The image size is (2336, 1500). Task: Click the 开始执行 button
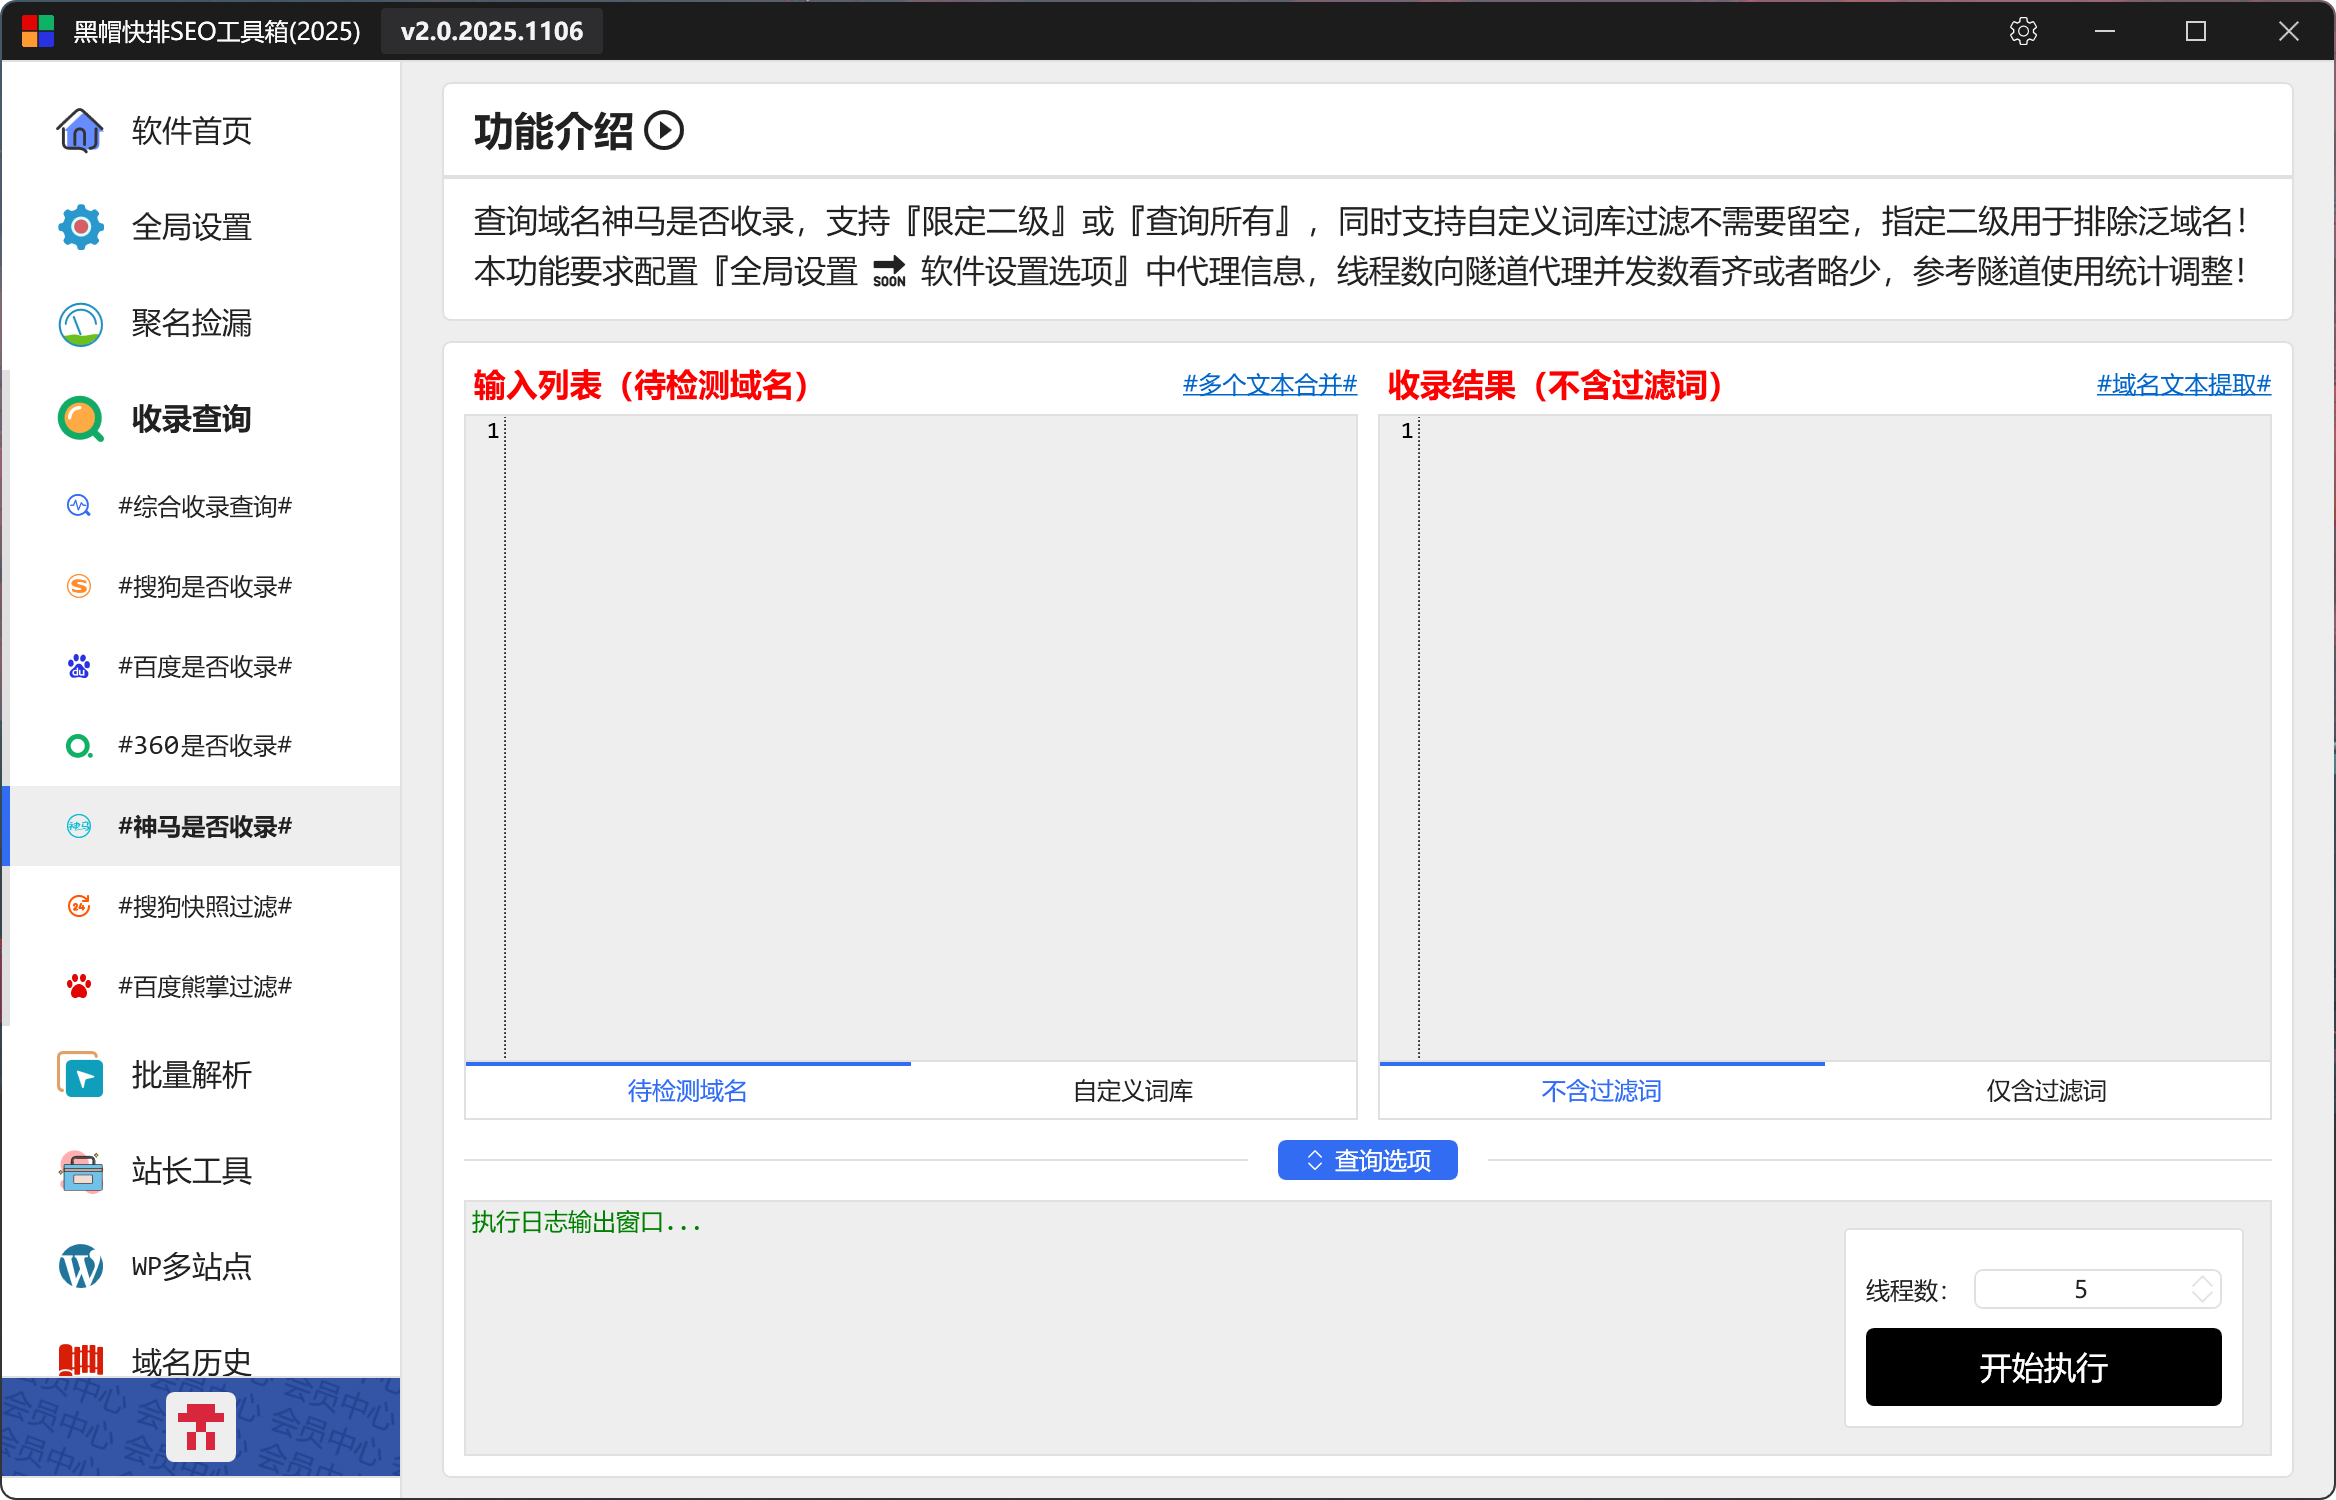(x=2043, y=1367)
